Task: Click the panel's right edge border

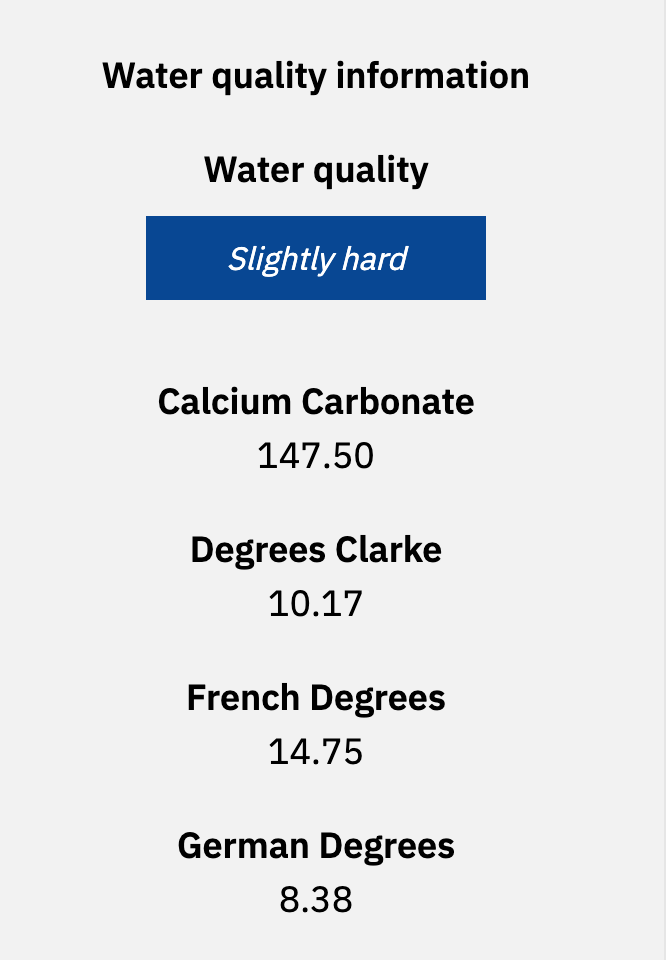Action: click(x=665, y=480)
